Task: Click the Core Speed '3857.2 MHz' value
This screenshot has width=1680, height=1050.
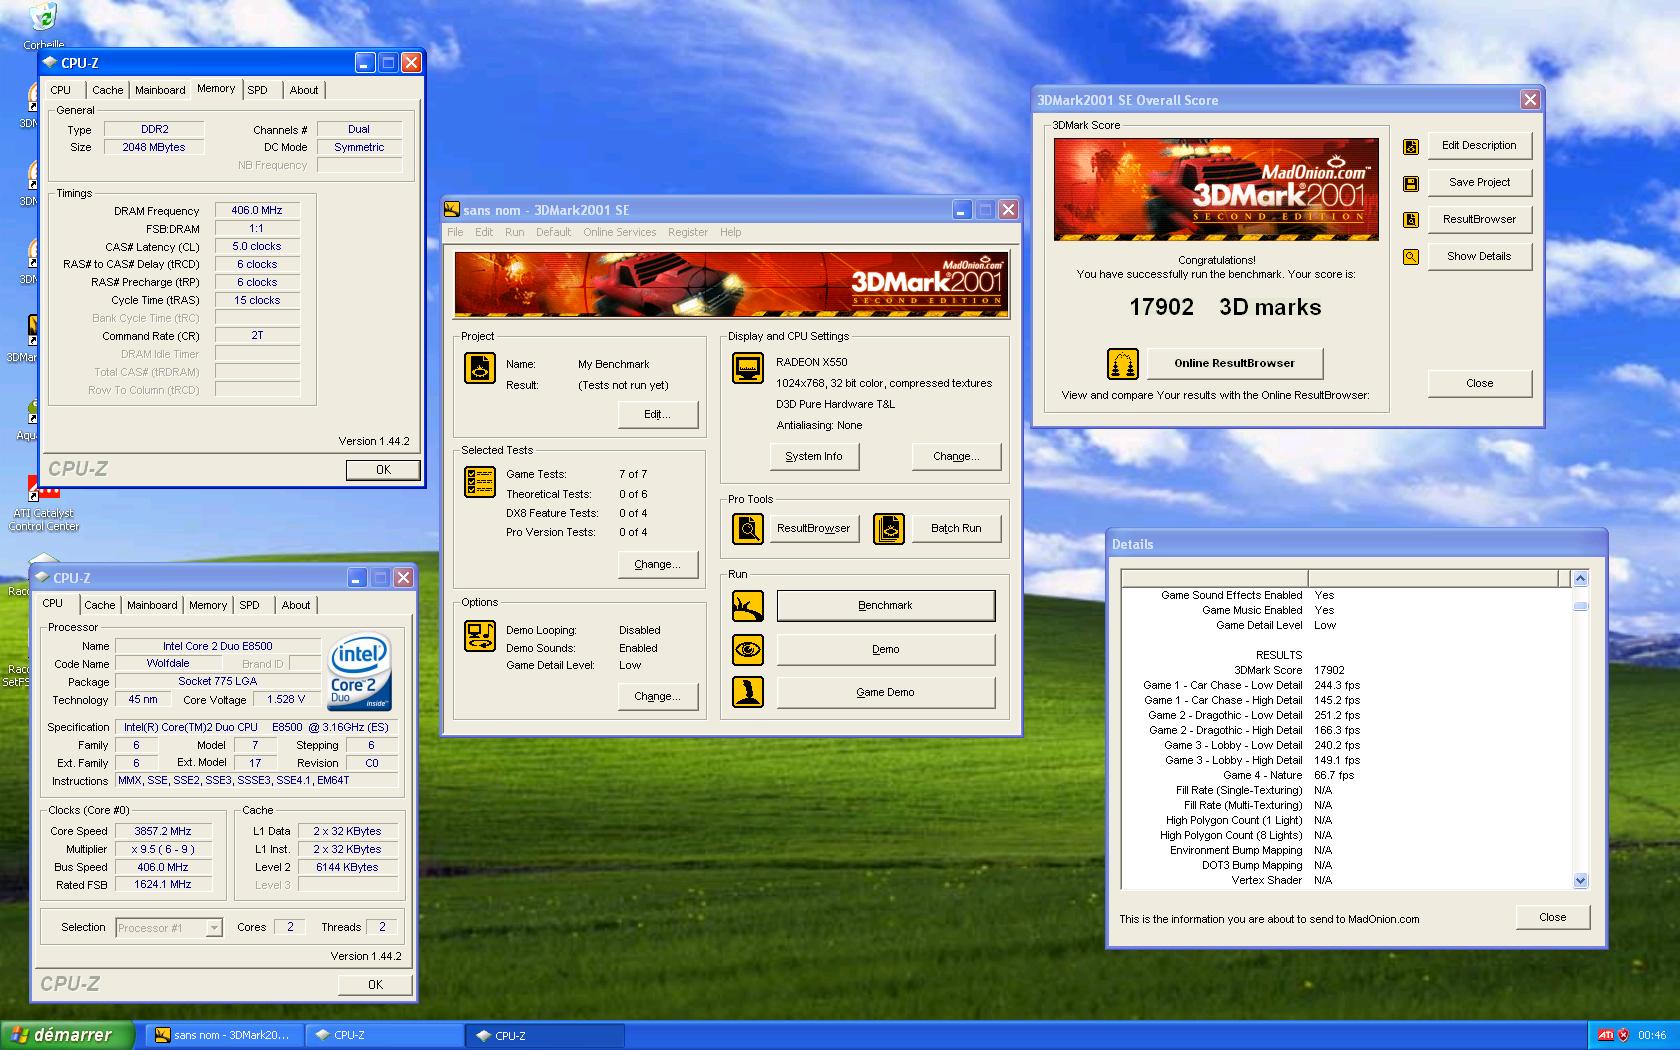Action: pos(163,831)
